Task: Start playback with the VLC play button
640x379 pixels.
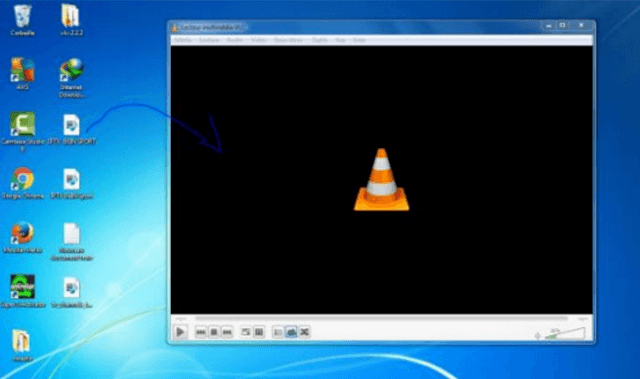Action: click(180, 332)
